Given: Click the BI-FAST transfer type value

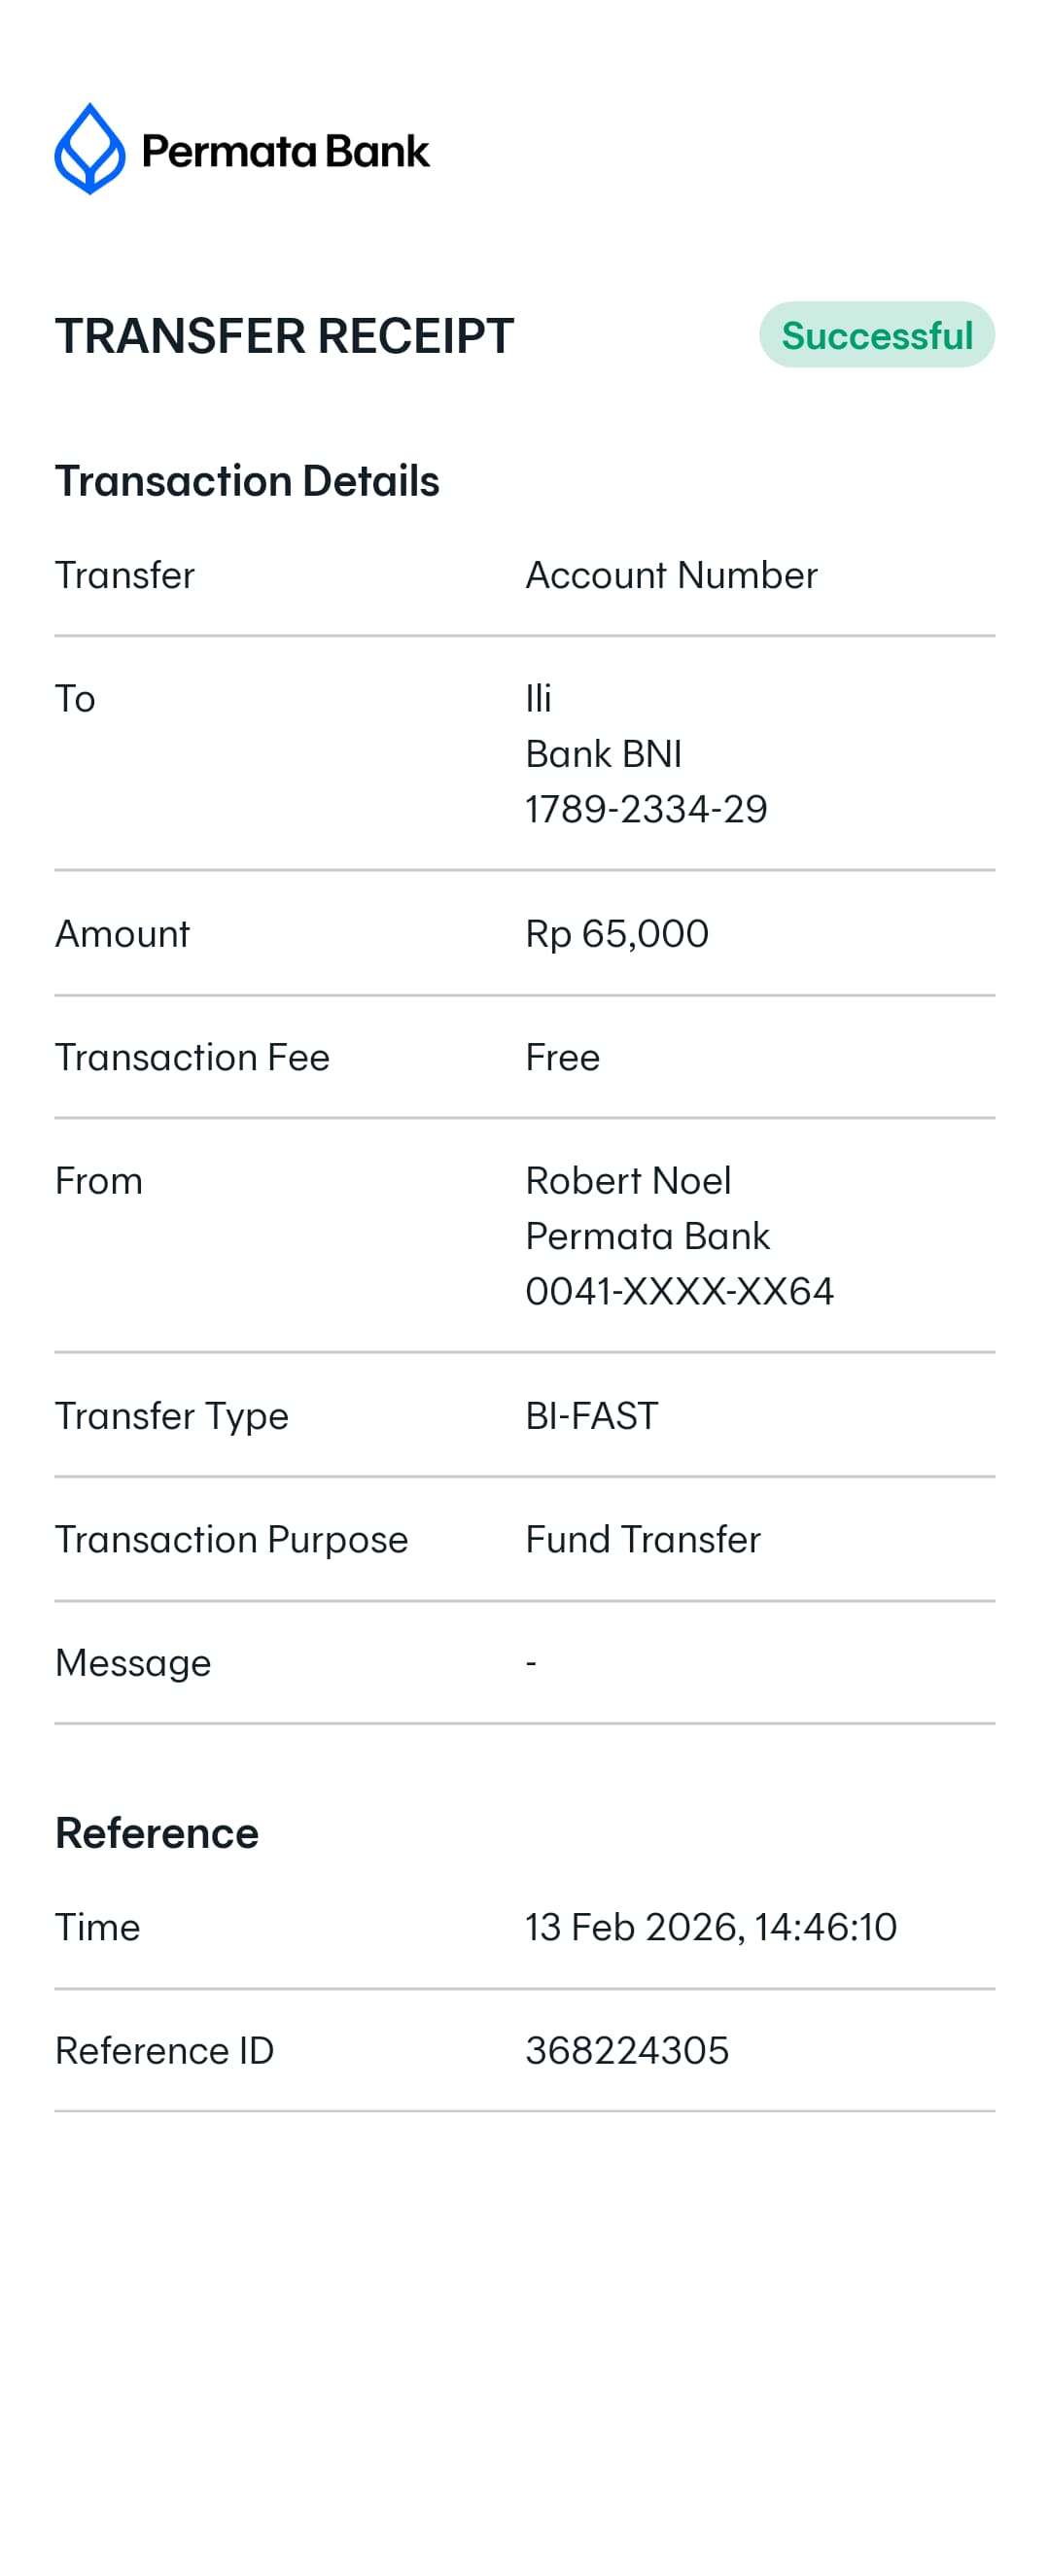Looking at the screenshot, I should (592, 1415).
